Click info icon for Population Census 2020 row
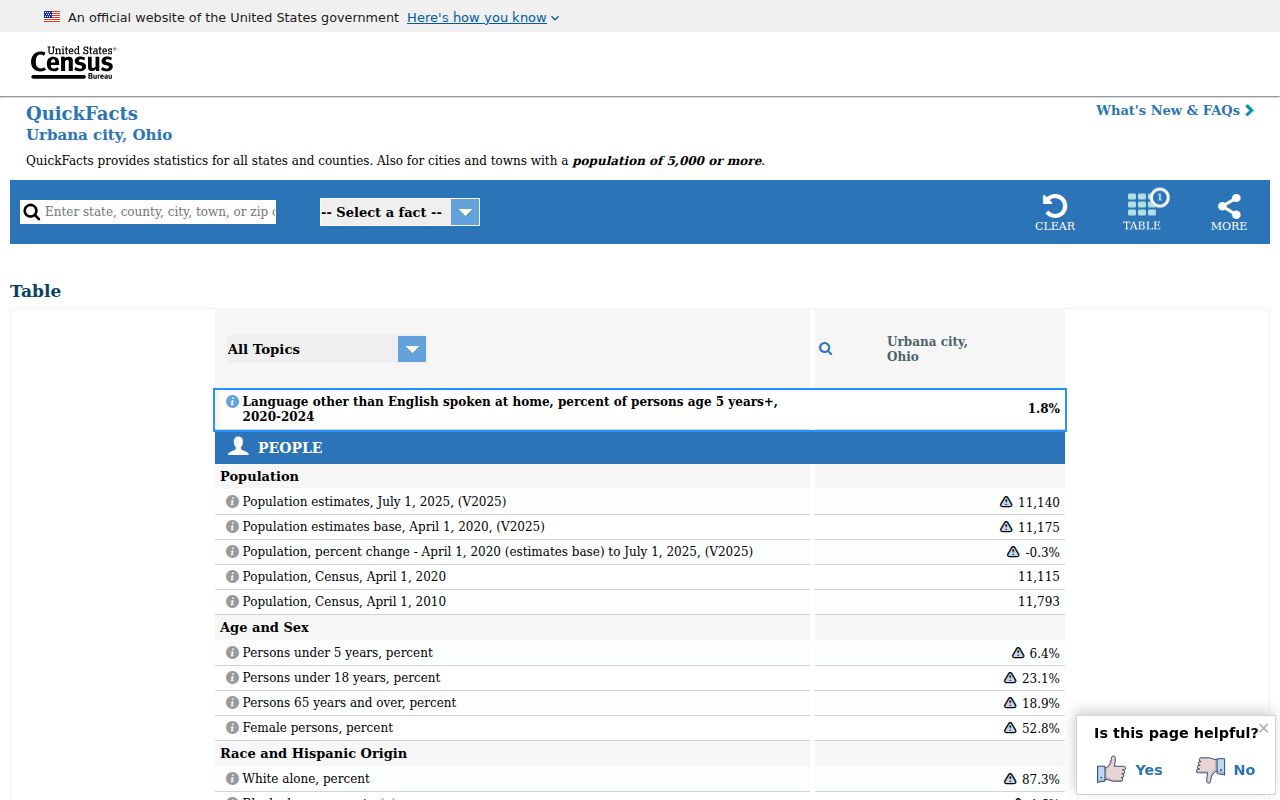 pyautogui.click(x=232, y=576)
